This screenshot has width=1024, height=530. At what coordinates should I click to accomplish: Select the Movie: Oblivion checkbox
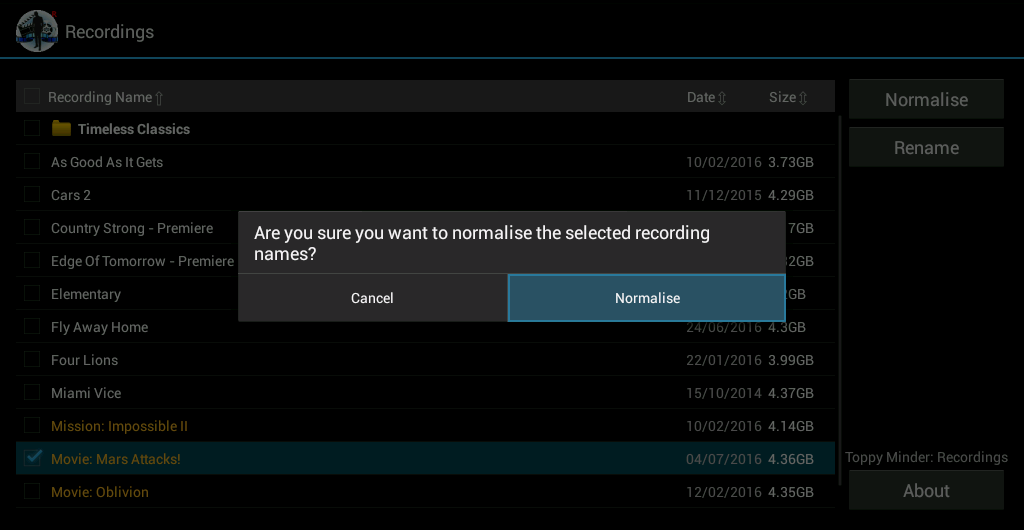click(x=32, y=492)
